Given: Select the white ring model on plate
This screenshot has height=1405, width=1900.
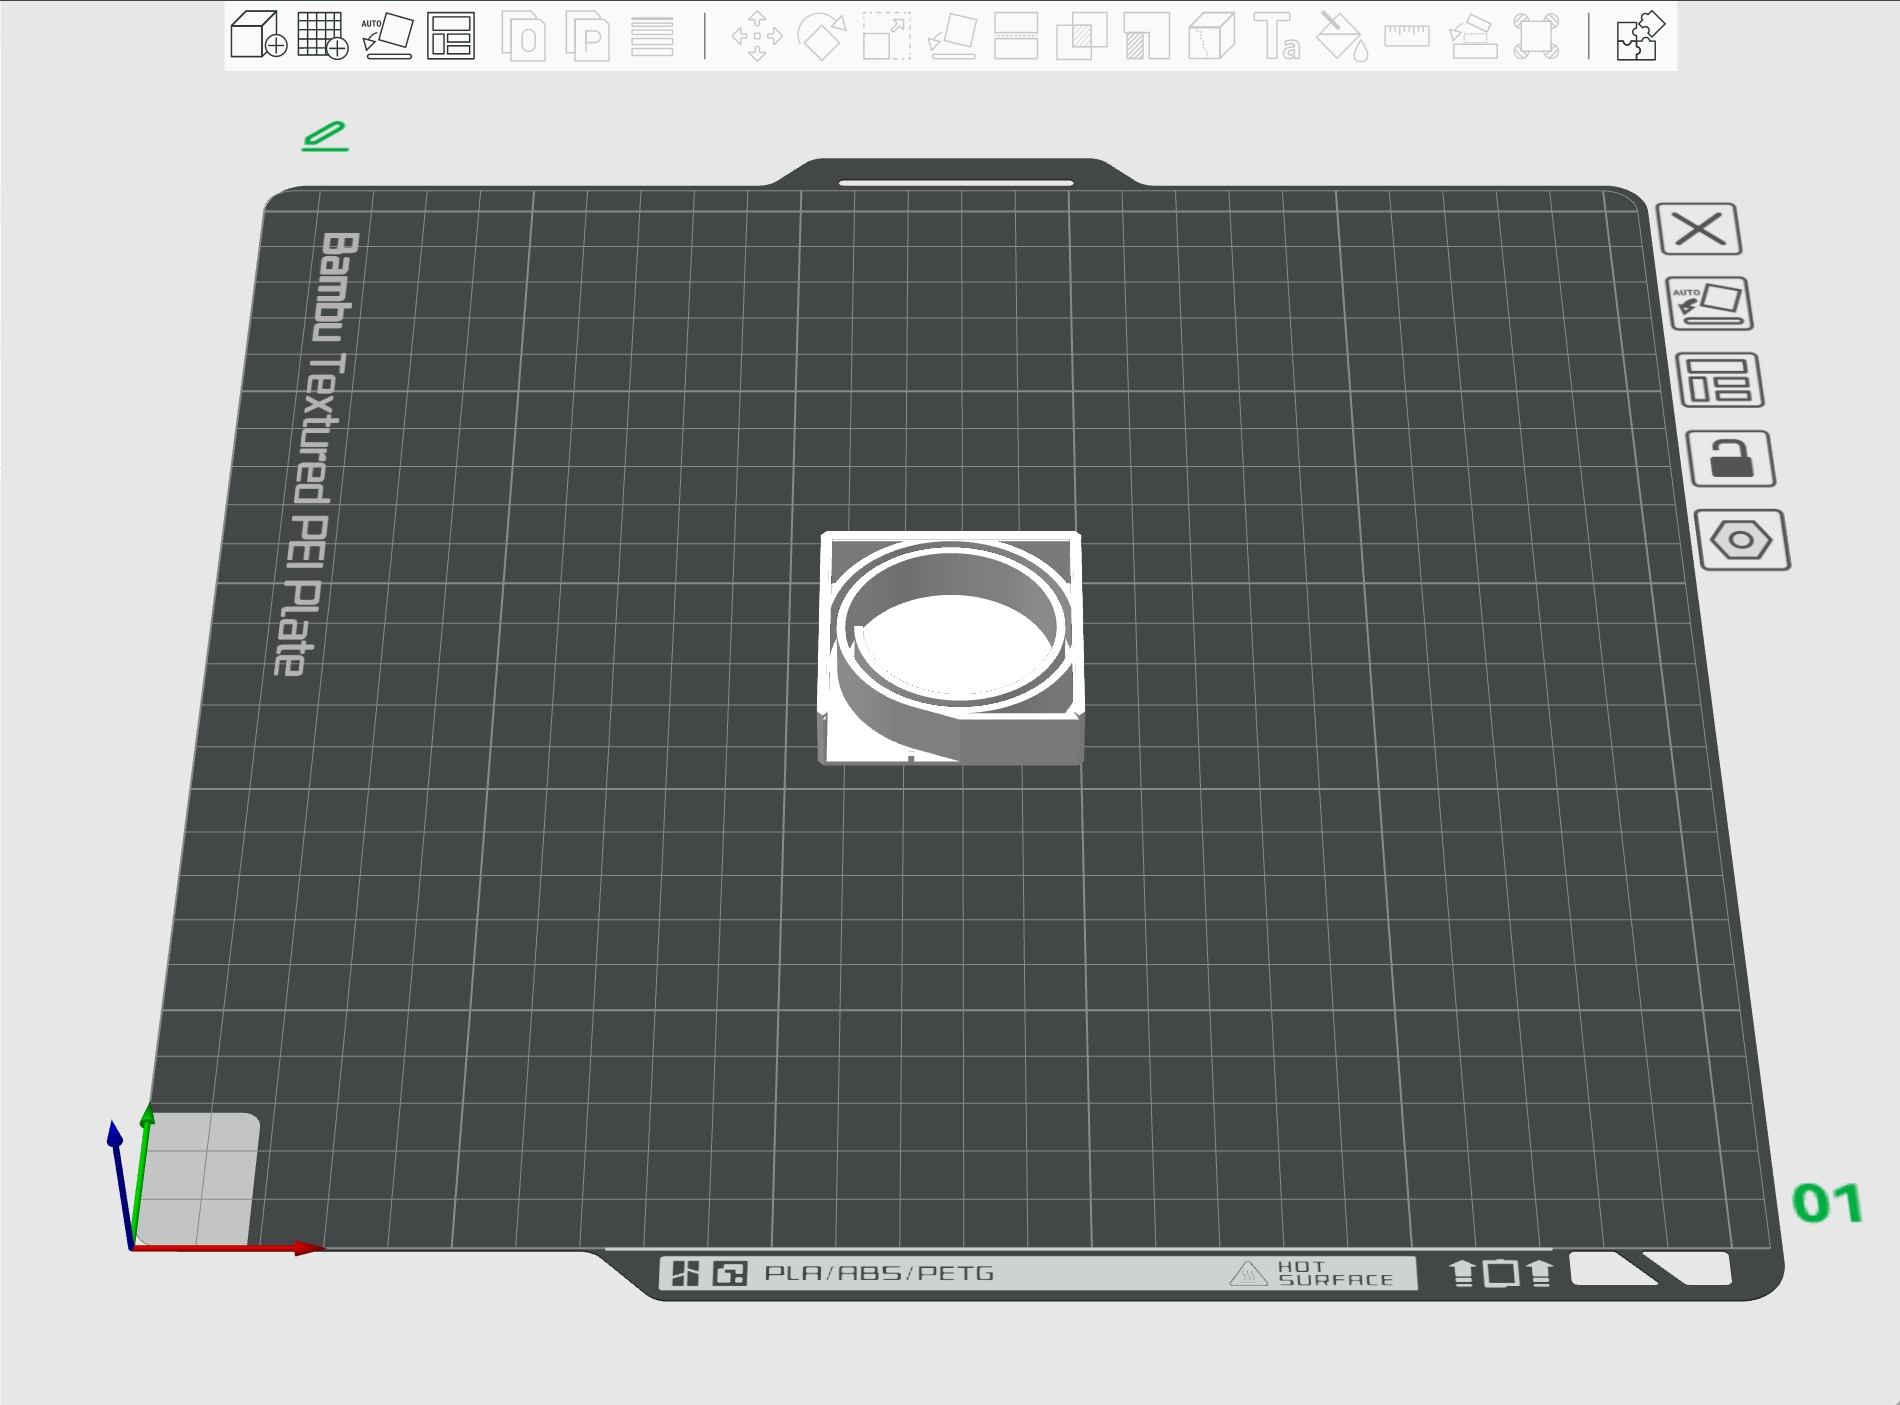Looking at the screenshot, I should coord(950,650).
